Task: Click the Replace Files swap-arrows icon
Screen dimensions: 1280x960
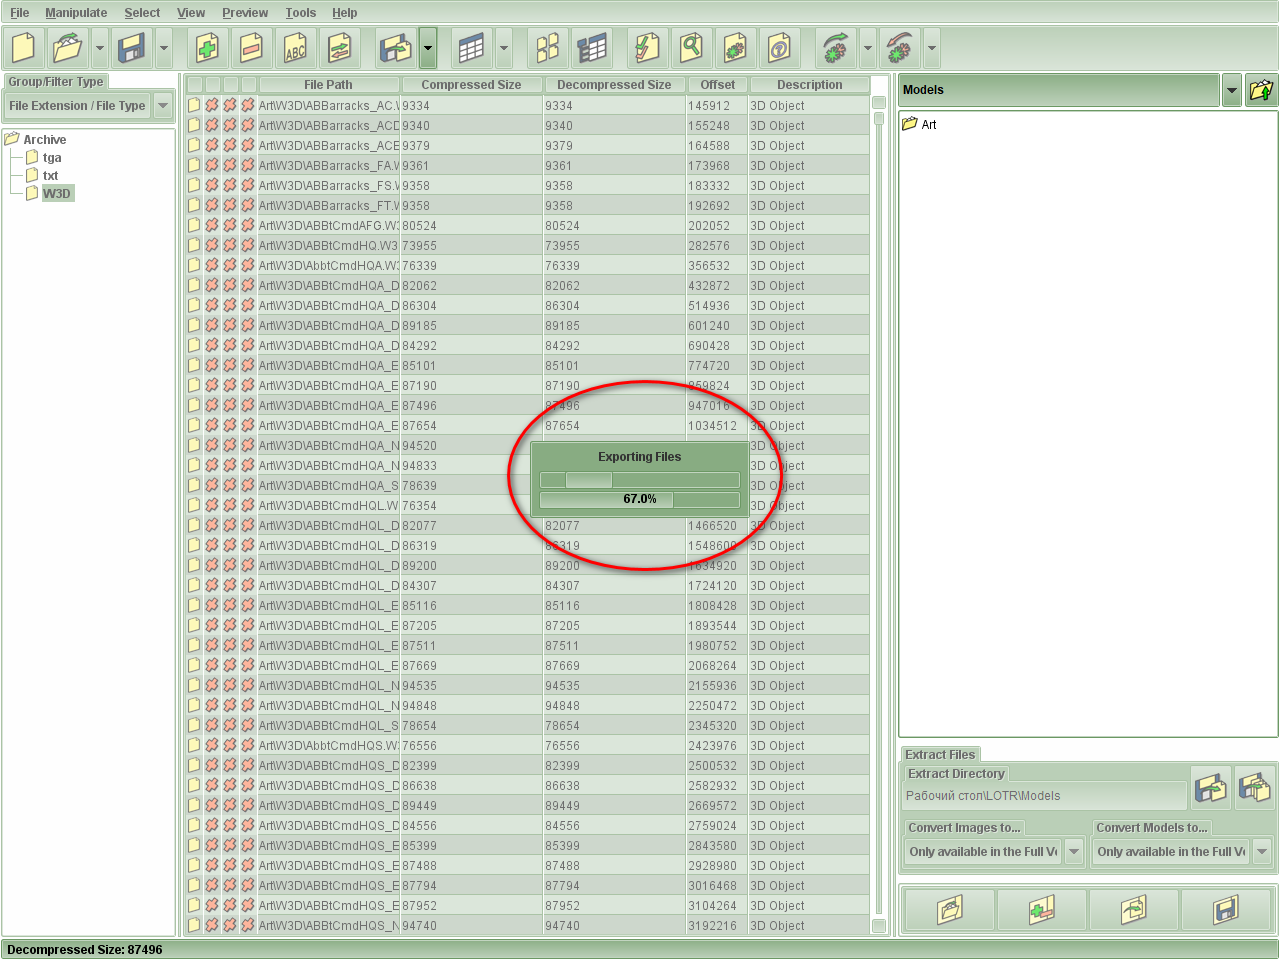Action: tap(340, 47)
